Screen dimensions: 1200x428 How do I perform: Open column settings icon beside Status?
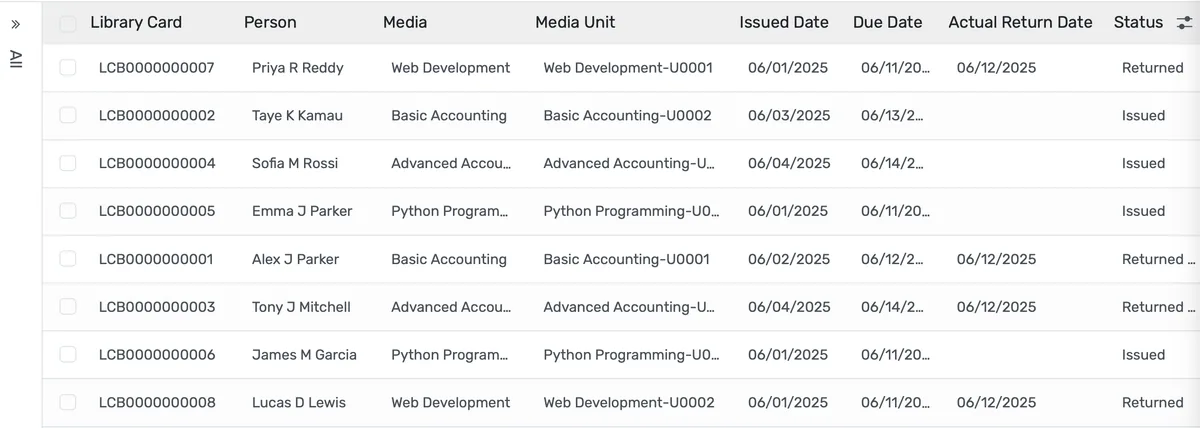(1184, 23)
